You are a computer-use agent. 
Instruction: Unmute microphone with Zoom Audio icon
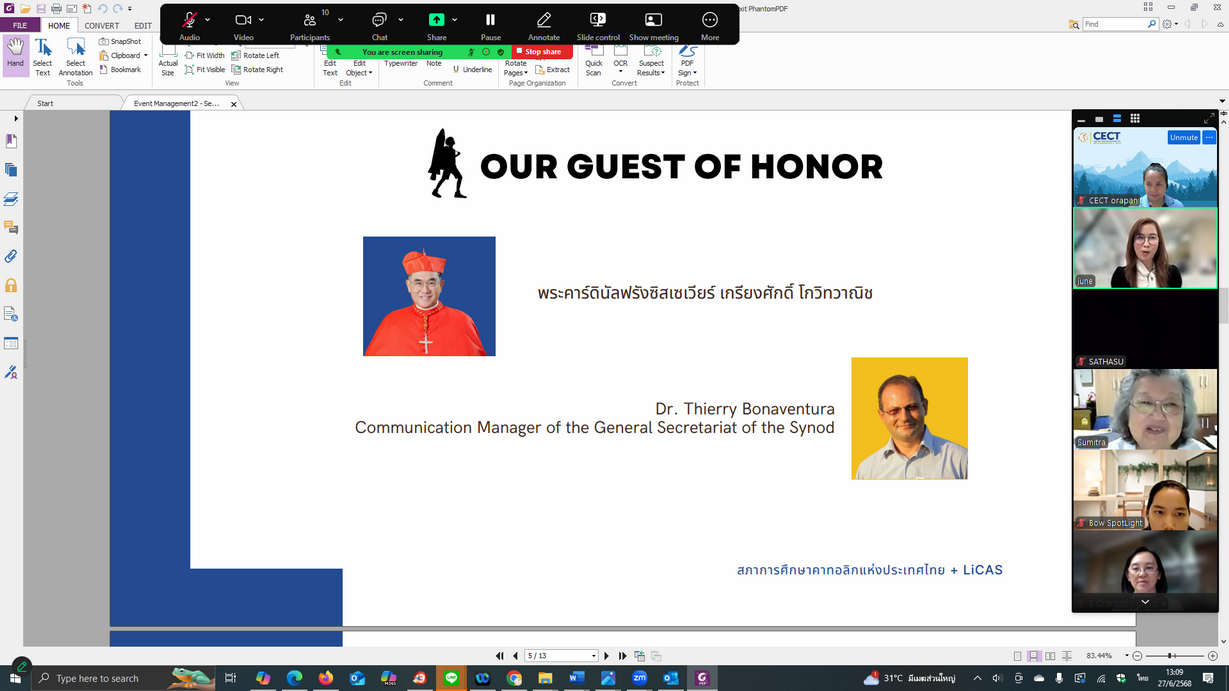[x=189, y=20]
